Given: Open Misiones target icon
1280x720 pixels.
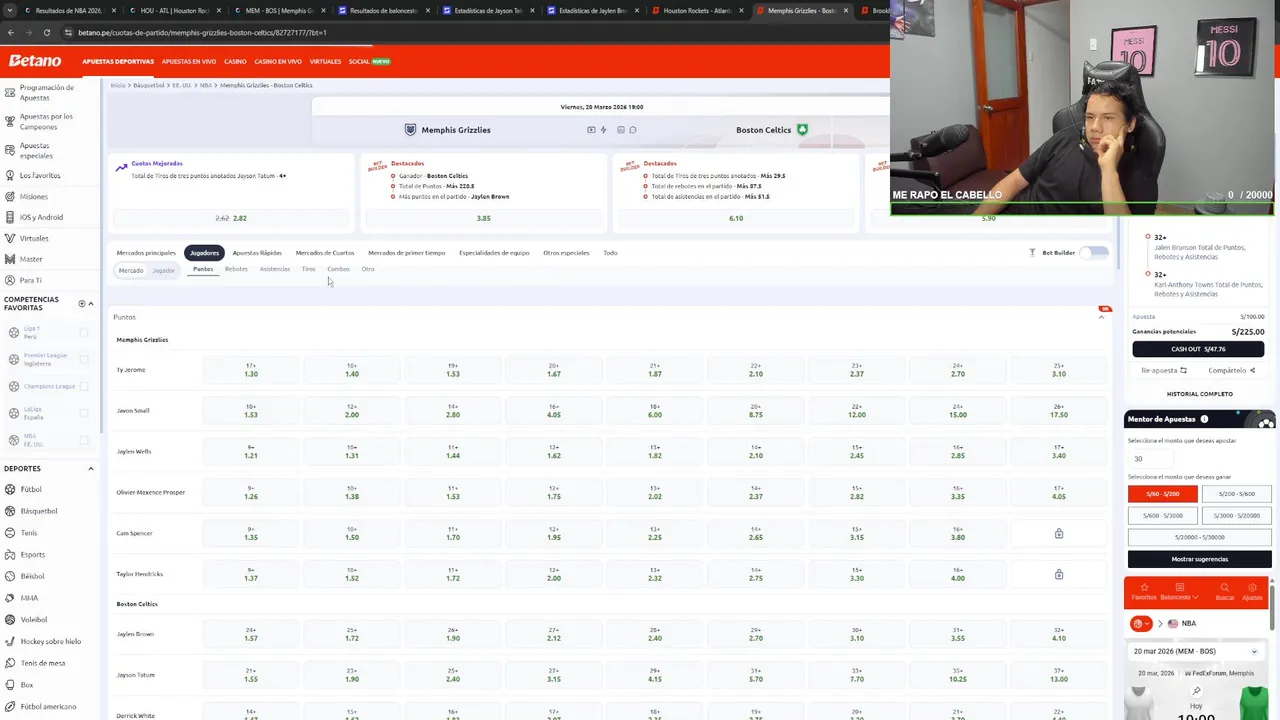Looking at the screenshot, I should (9, 196).
